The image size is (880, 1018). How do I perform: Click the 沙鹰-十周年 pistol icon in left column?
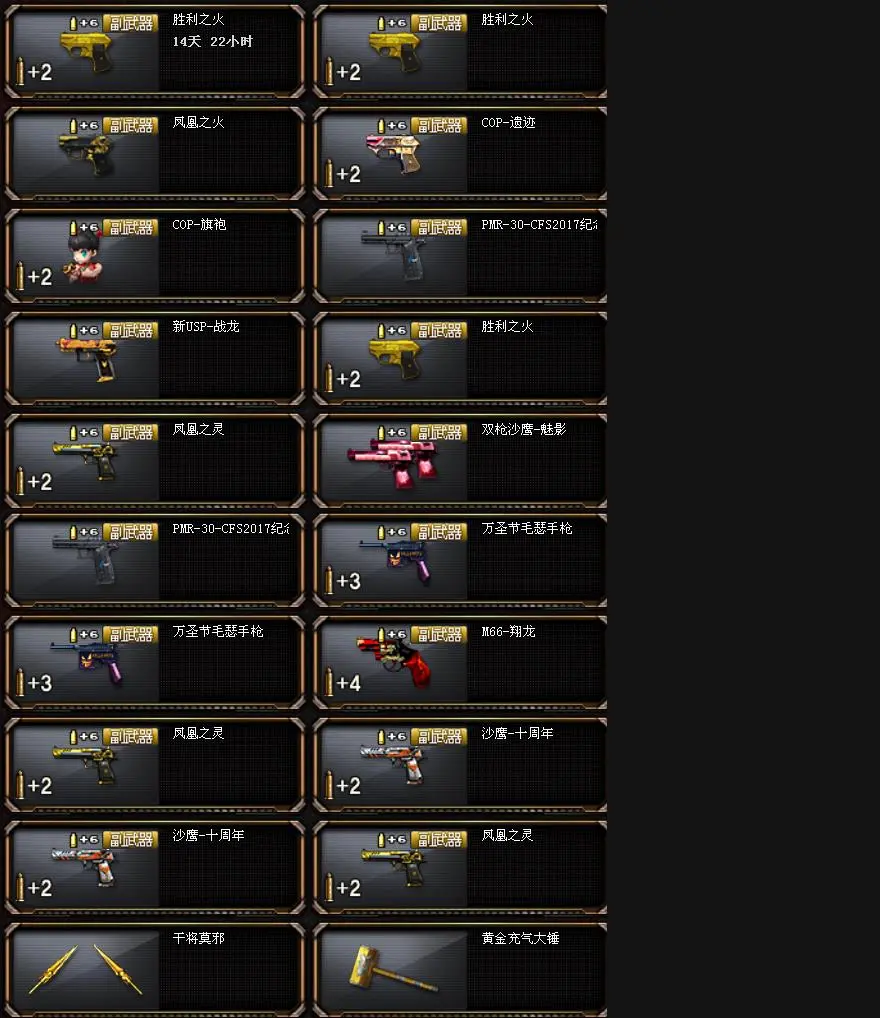tap(85, 867)
